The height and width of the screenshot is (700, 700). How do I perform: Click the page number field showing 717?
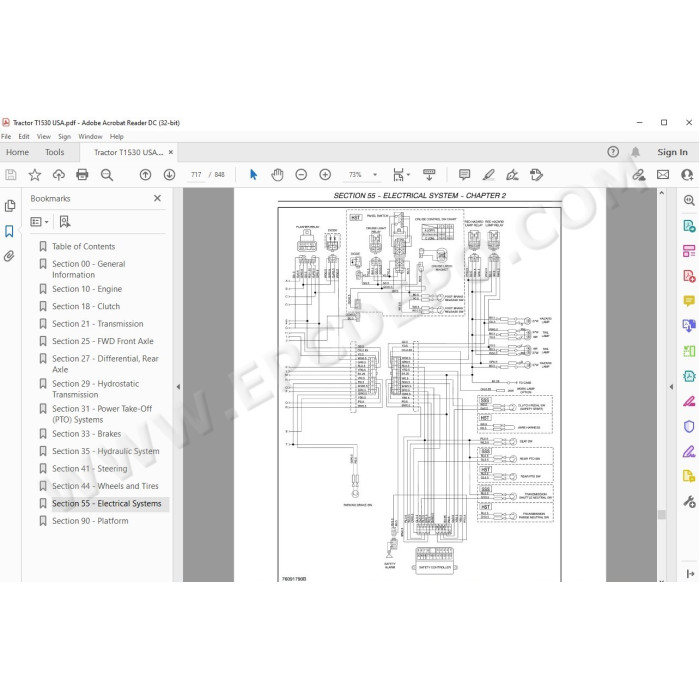(196, 175)
